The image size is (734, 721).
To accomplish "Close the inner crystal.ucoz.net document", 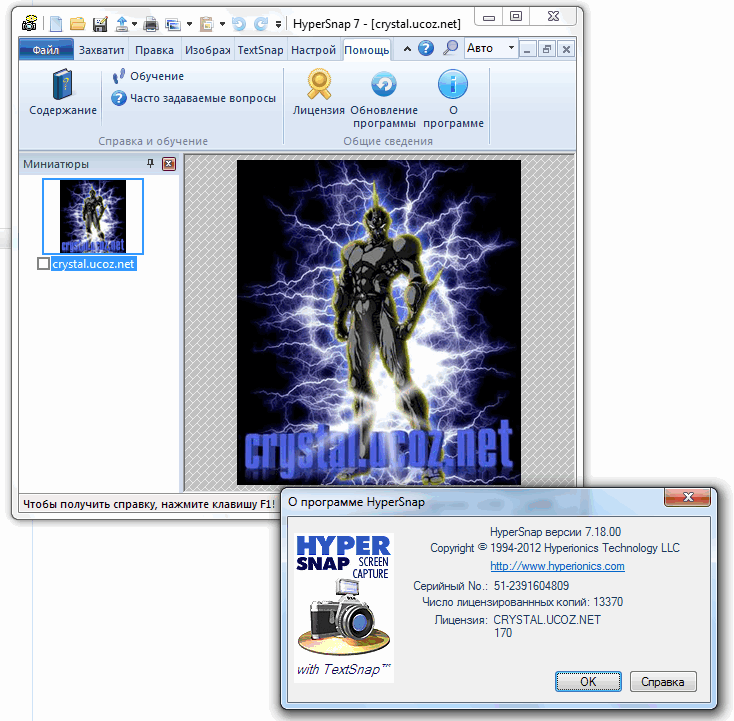I will (x=566, y=49).
